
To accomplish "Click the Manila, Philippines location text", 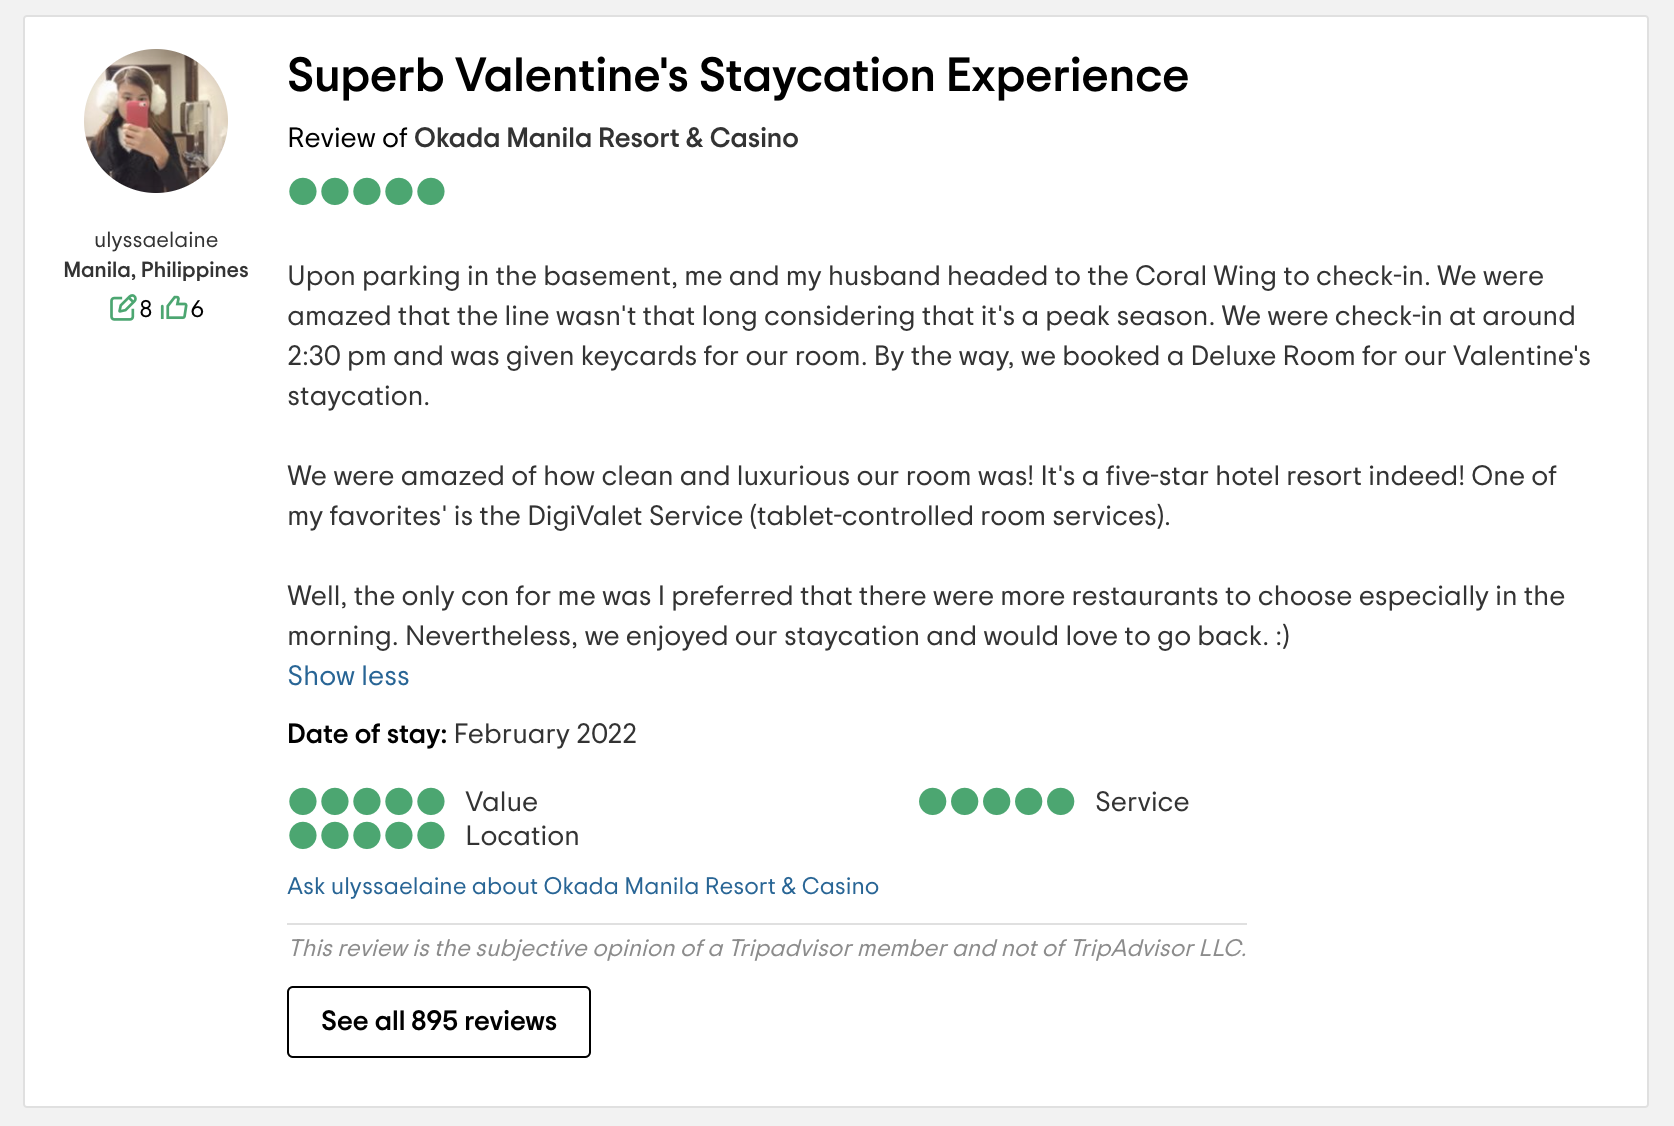I will (x=156, y=270).
